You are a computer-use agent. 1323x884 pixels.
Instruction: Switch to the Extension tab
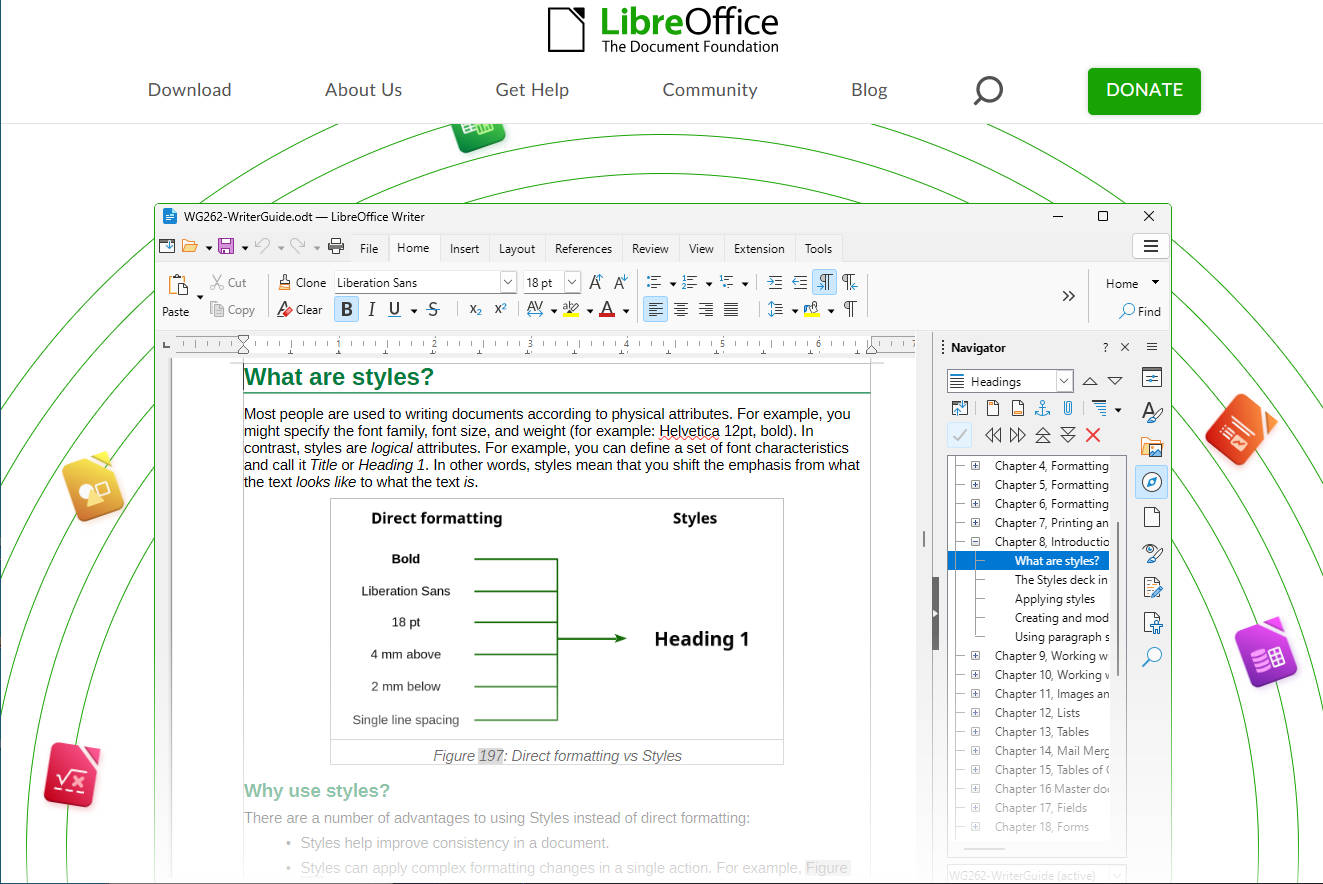pos(759,249)
